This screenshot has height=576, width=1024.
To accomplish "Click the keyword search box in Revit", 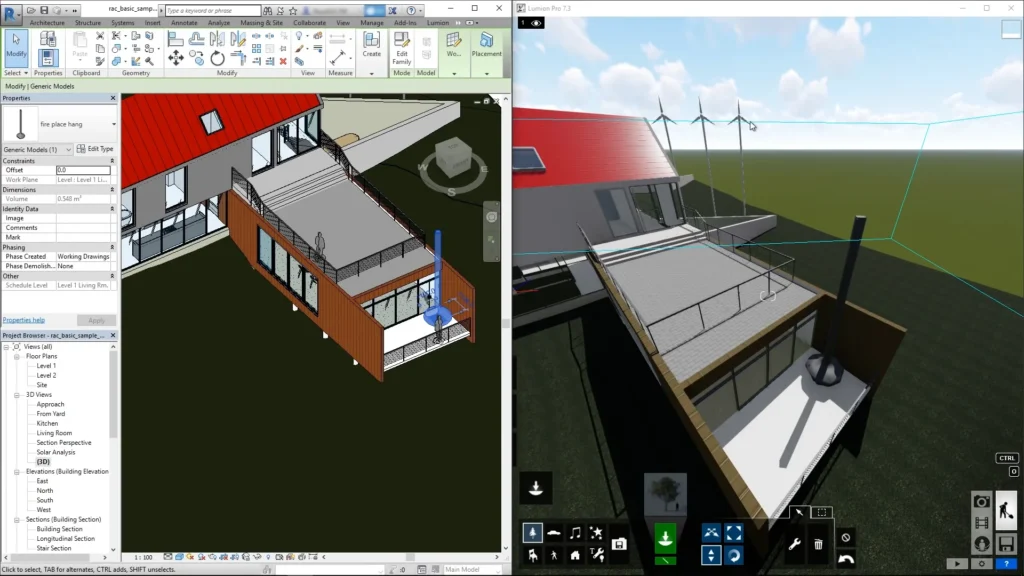I will tap(212, 10).
